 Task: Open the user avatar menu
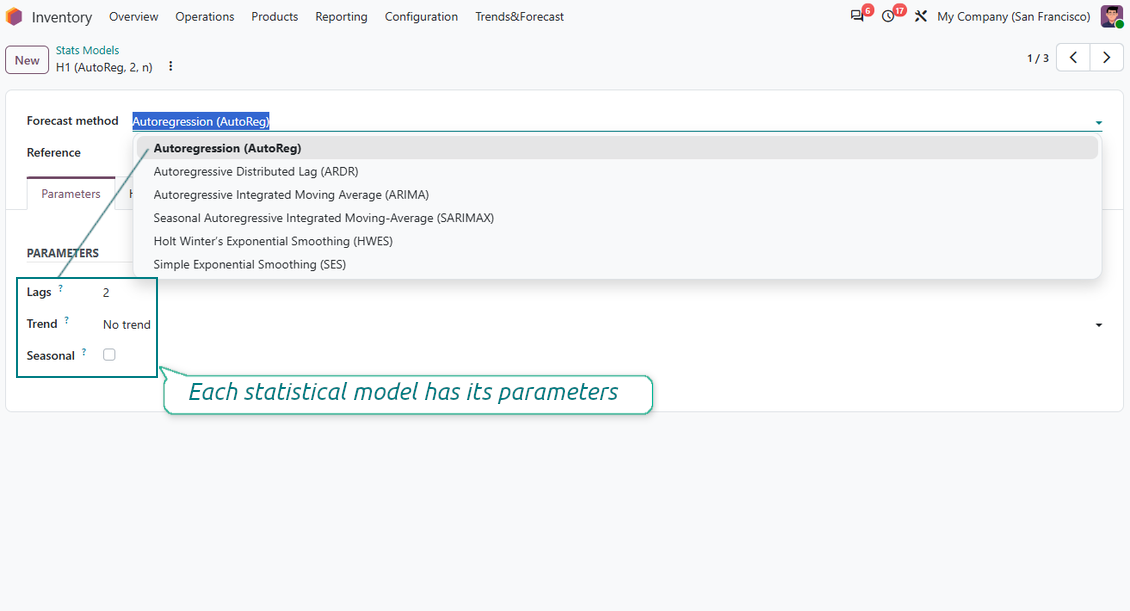point(1112,17)
